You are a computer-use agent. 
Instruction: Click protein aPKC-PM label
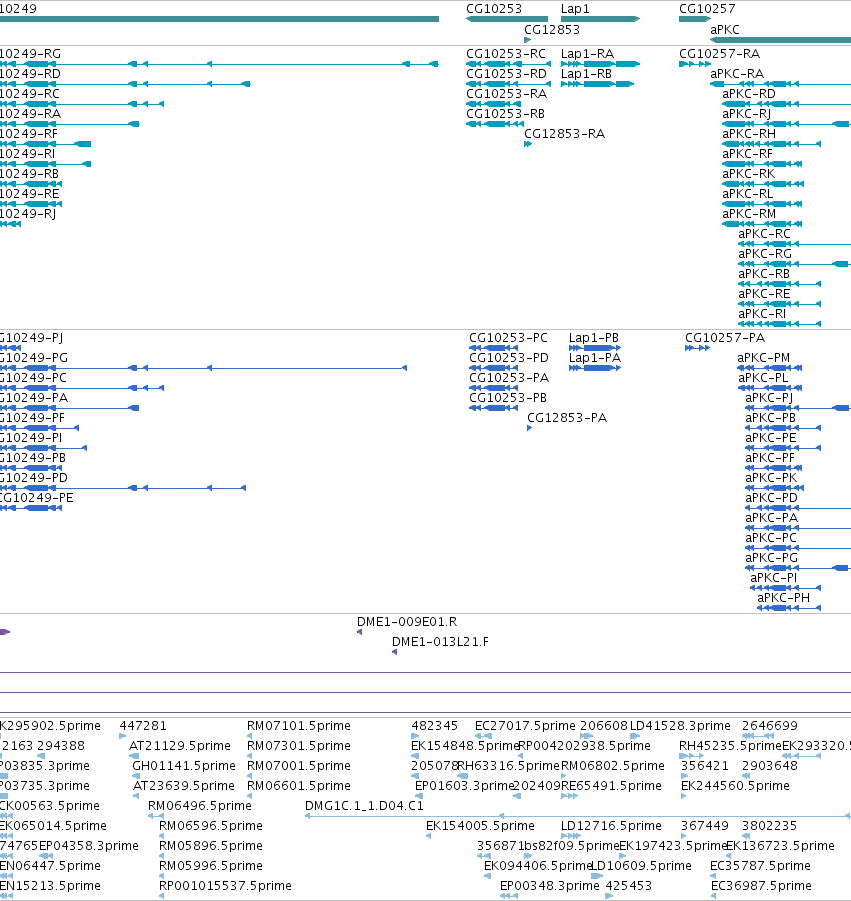pos(764,357)
